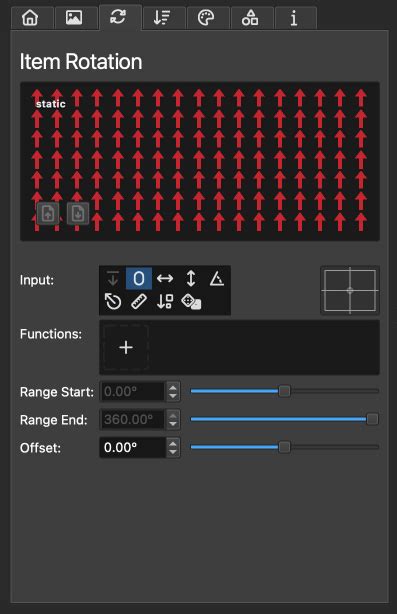The image size is (397, 614).
Task: Click the Item Rotation heading
Action: [81, 62]
